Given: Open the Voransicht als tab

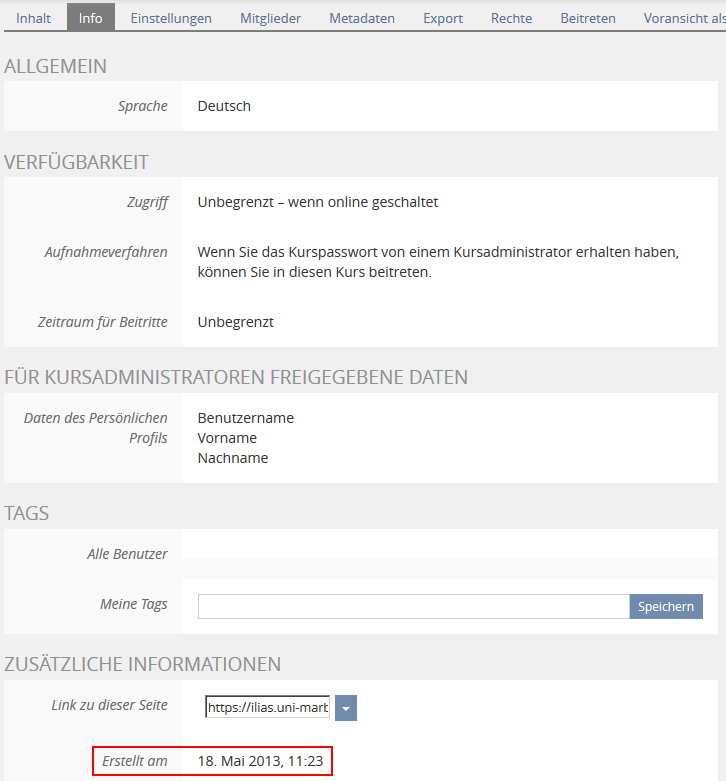Looking at the screenshot, I should (684, 18).
